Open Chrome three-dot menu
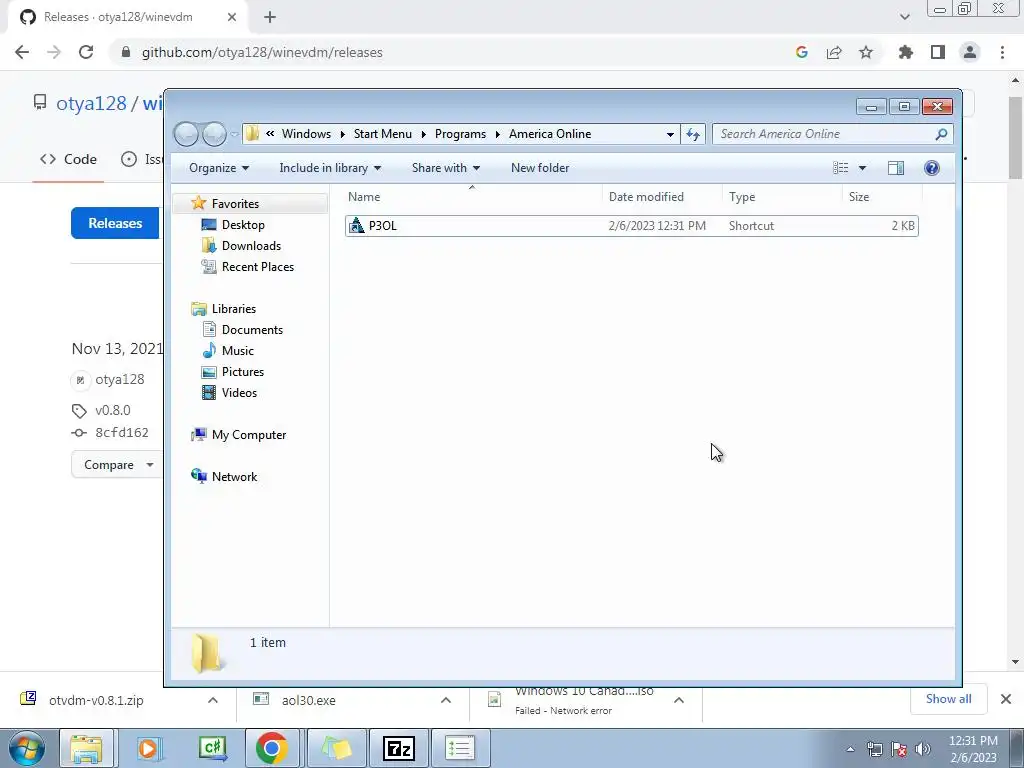The height and width of the screenshot is (768, 1024). (x=1002, y=52)
